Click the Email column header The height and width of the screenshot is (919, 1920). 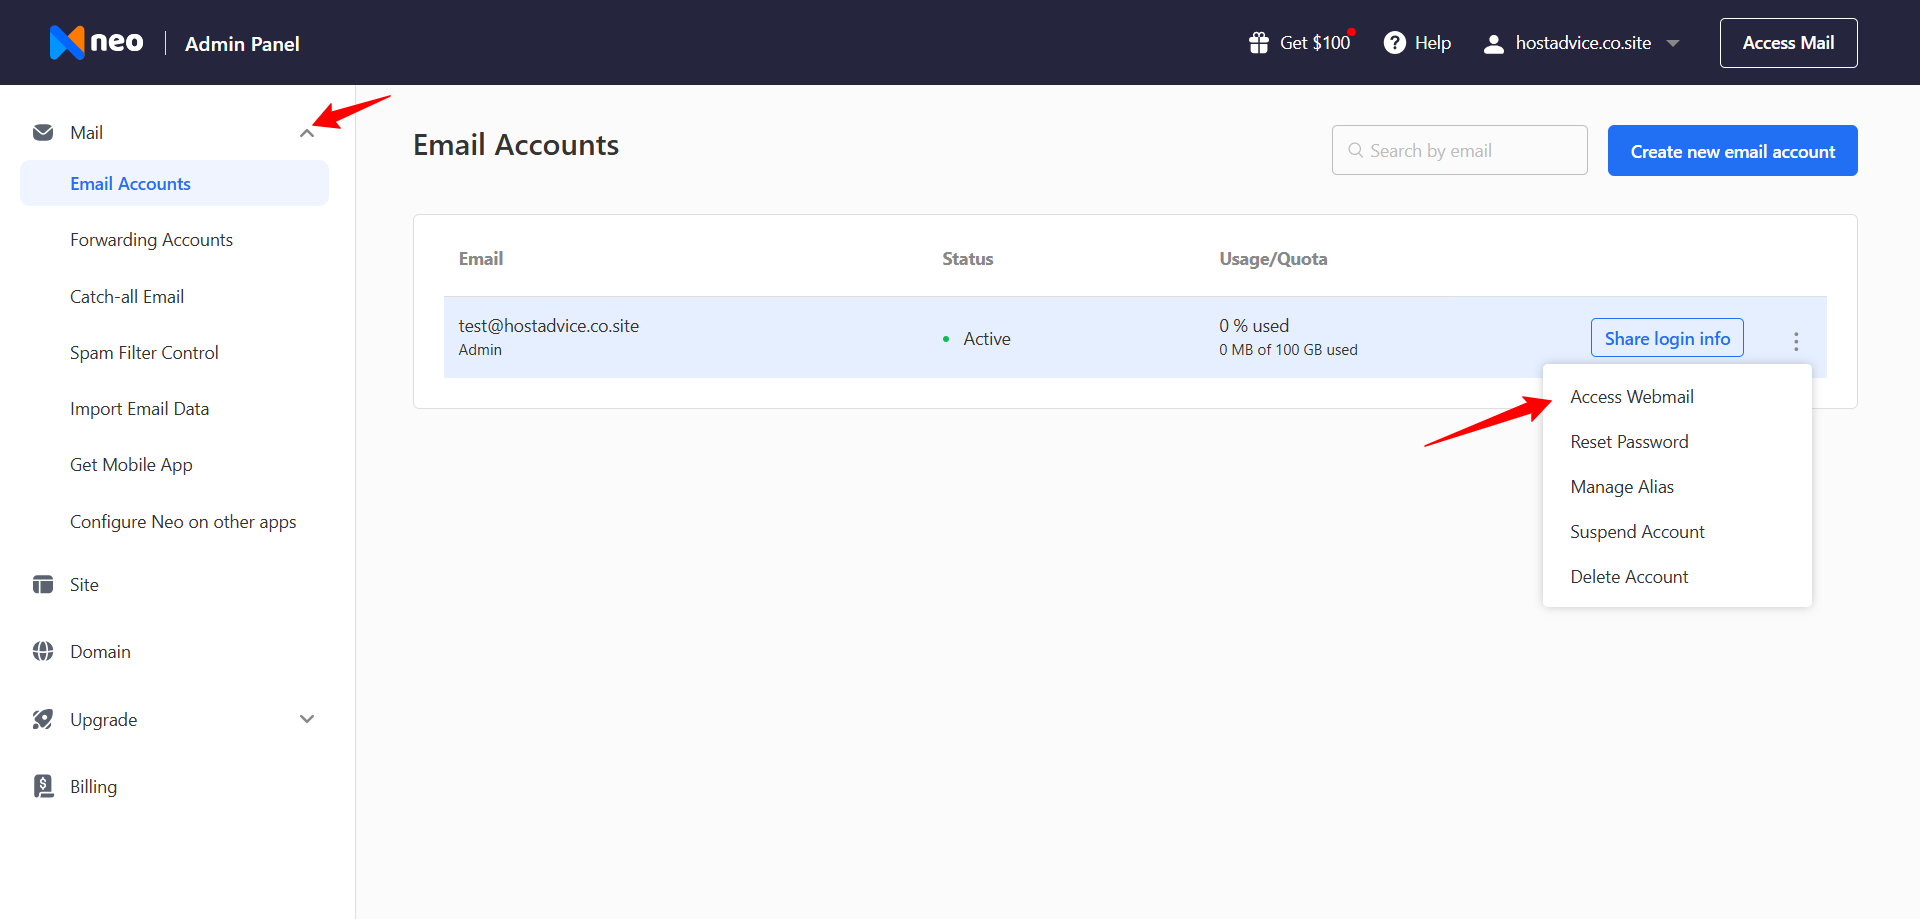[480, 259]
